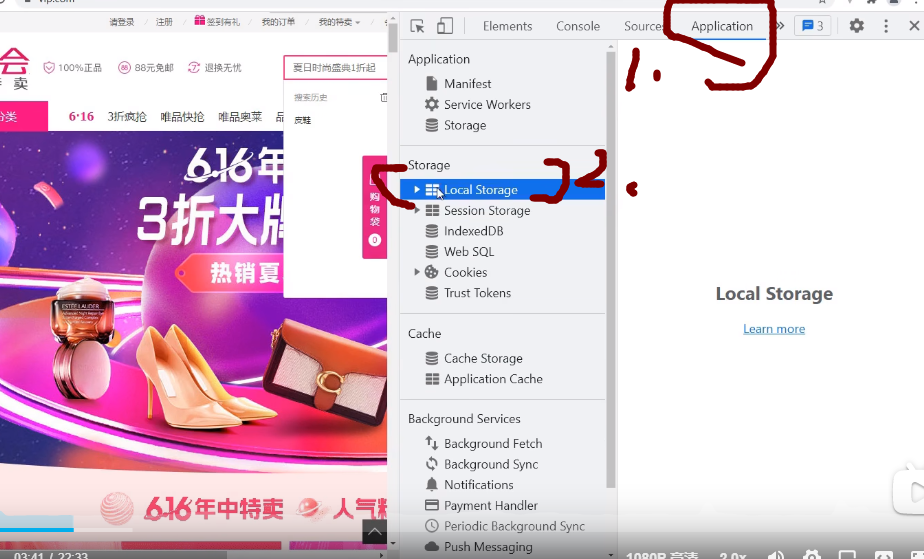Click the webpage vertical scrollbar thumb
The width and height of the screenshot is (924, 559).
pyautogui.click(x=393, y=37)
